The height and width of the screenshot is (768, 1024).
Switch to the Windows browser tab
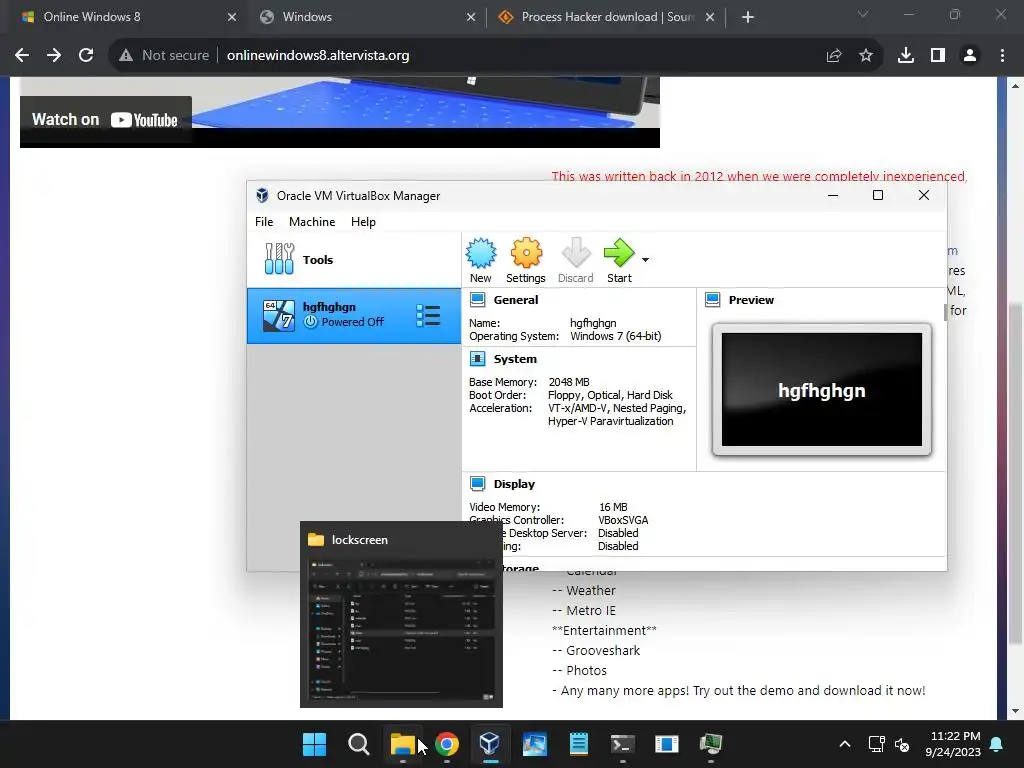point(366,17)
